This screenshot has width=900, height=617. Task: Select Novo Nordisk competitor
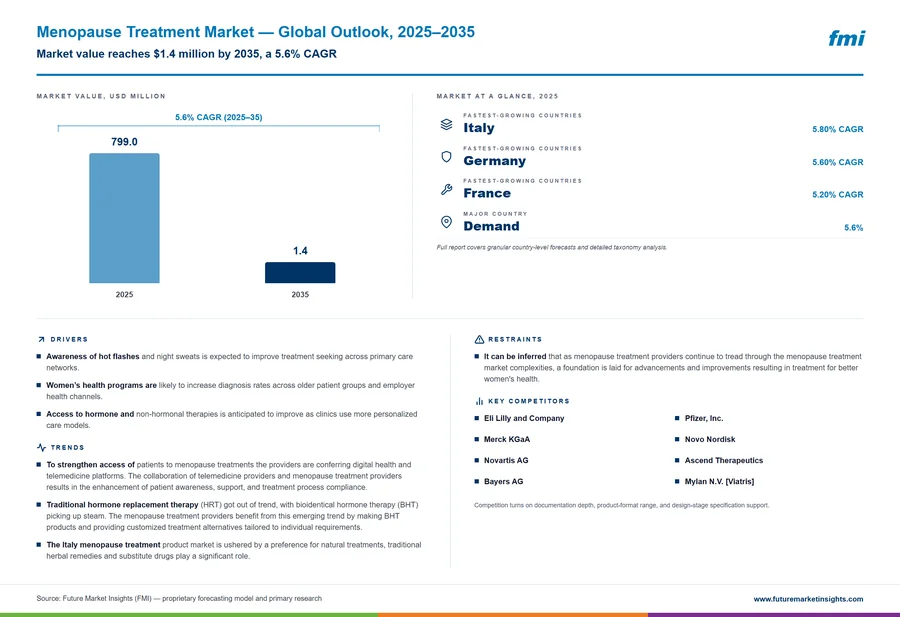709,440
